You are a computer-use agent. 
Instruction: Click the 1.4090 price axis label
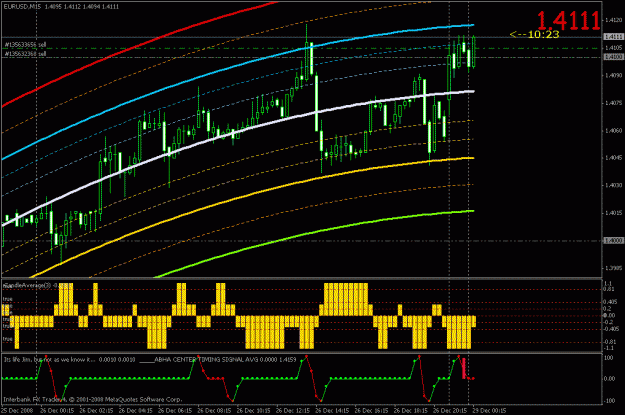tap(614, 75)
